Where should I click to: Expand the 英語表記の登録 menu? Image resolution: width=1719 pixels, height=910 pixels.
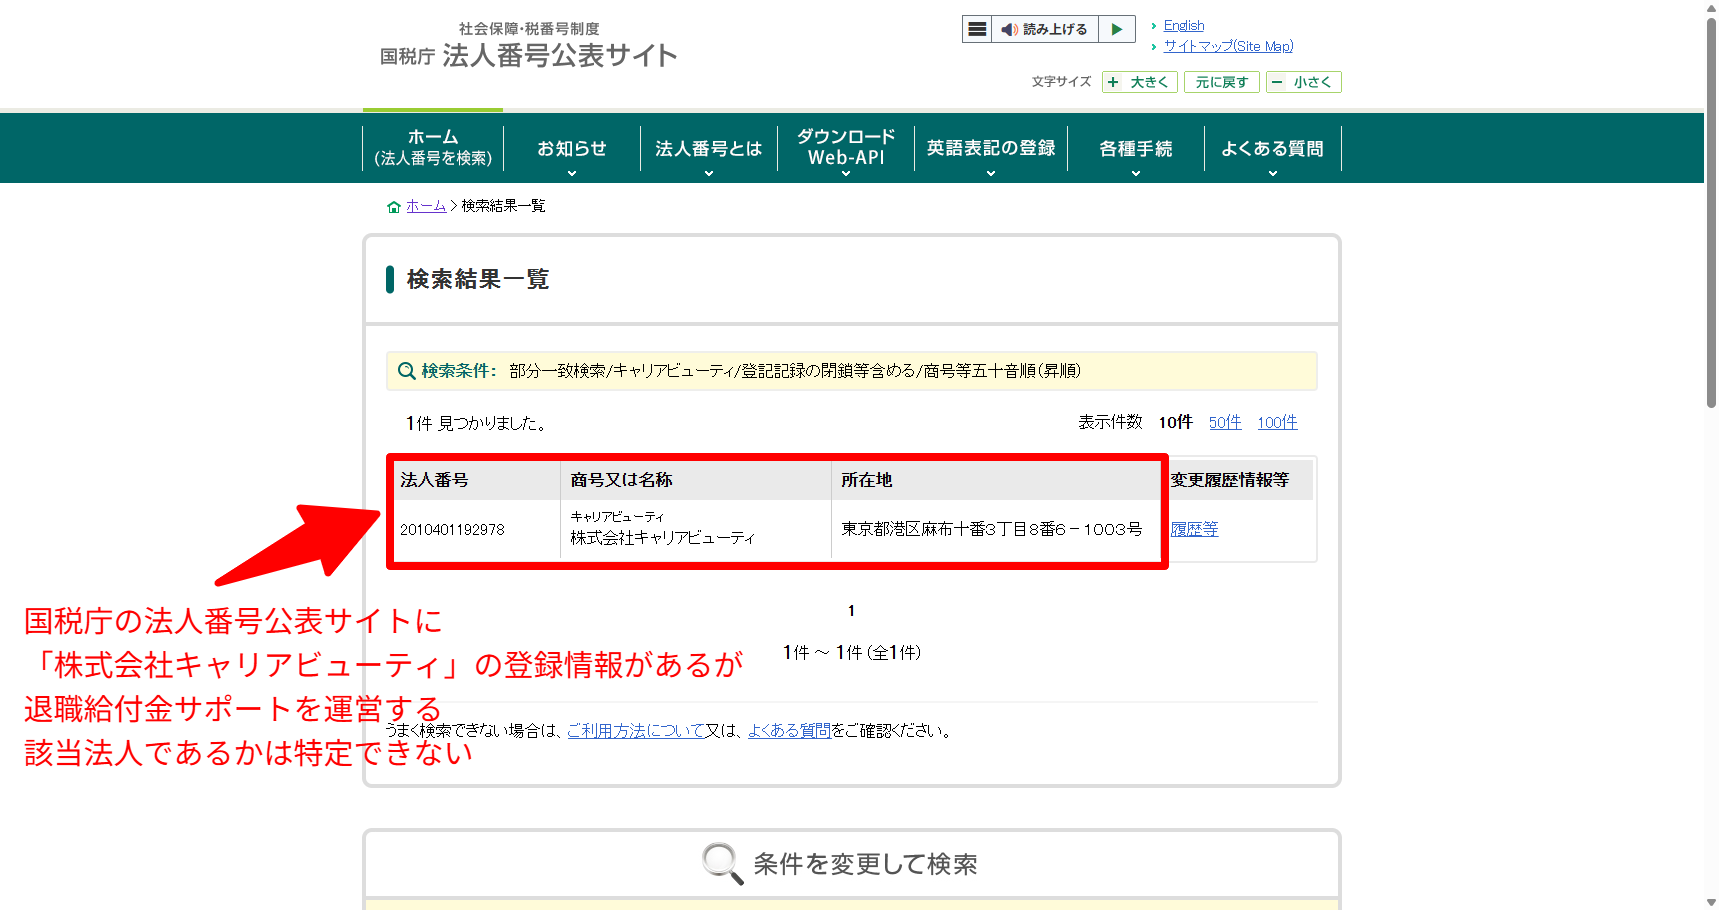click(991, 148)
